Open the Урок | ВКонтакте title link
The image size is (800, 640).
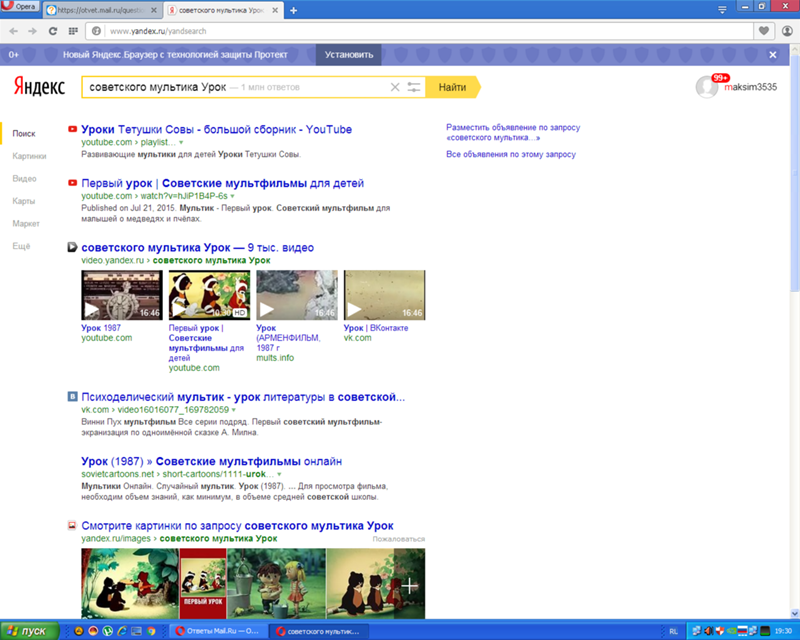coord(376,328)
